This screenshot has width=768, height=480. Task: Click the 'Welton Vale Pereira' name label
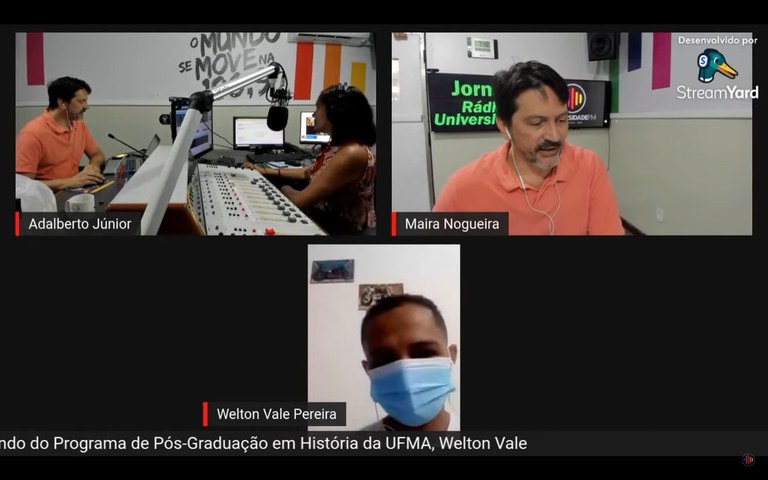(x=274, y=414)
